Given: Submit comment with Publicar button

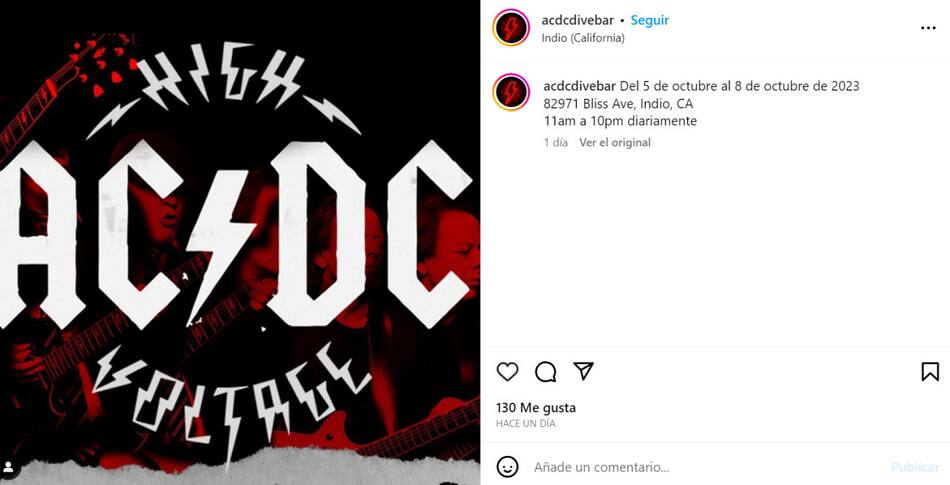Looking at the screenshot, I should (915, 467).
